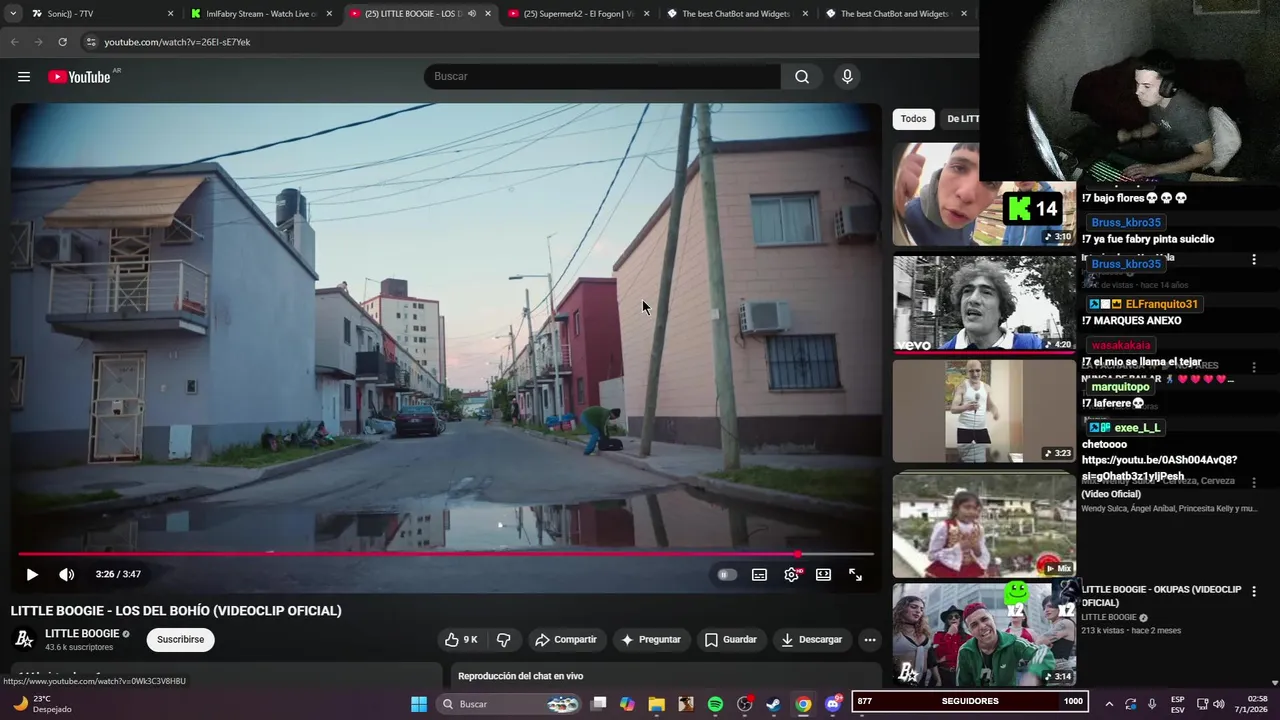Save the video with the Guardar button

tap(731, 640)
